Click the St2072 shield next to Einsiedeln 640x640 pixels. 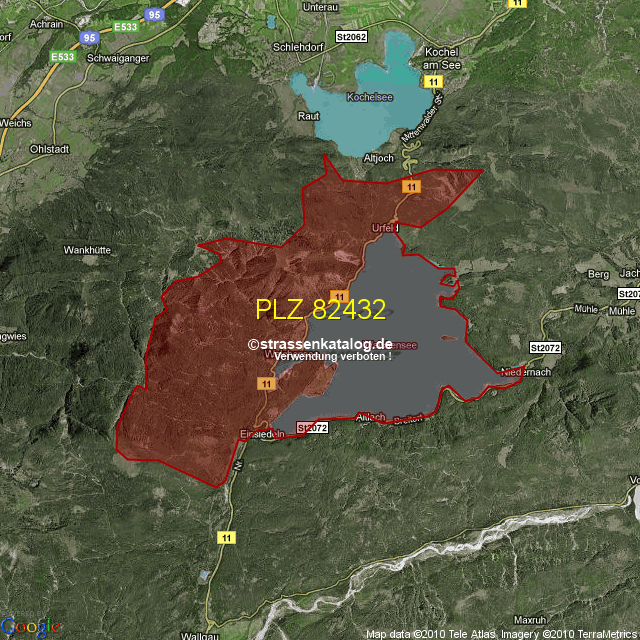pyautogui.click(x=312, y=428)
